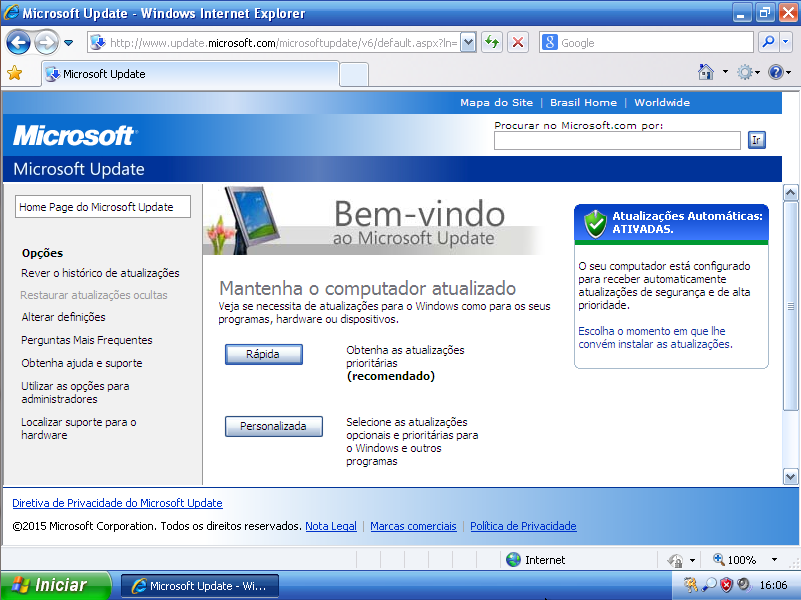
Task: Expand the zoom level dropdown arrow
Action: (774, 560)
